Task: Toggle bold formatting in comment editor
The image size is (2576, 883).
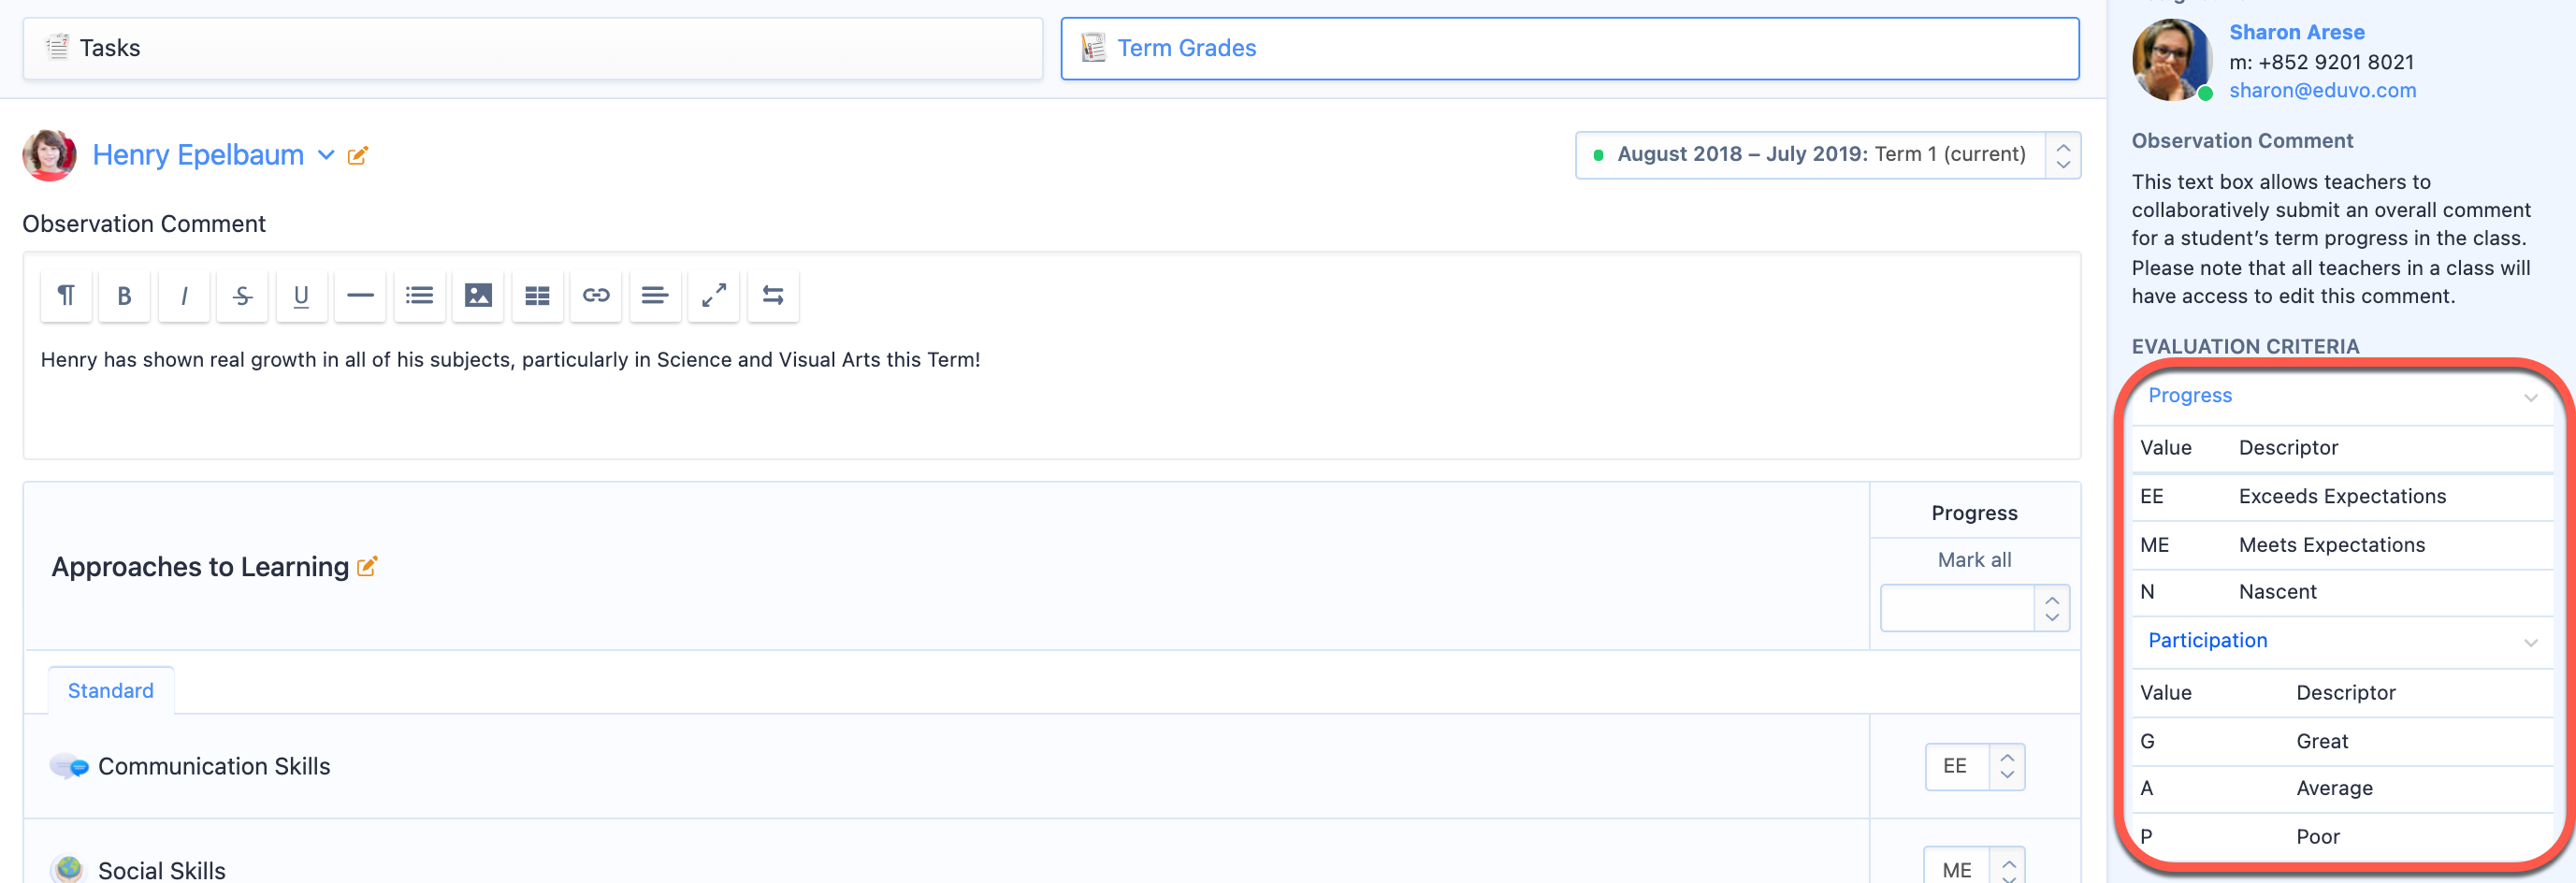Action: (124, 296)
